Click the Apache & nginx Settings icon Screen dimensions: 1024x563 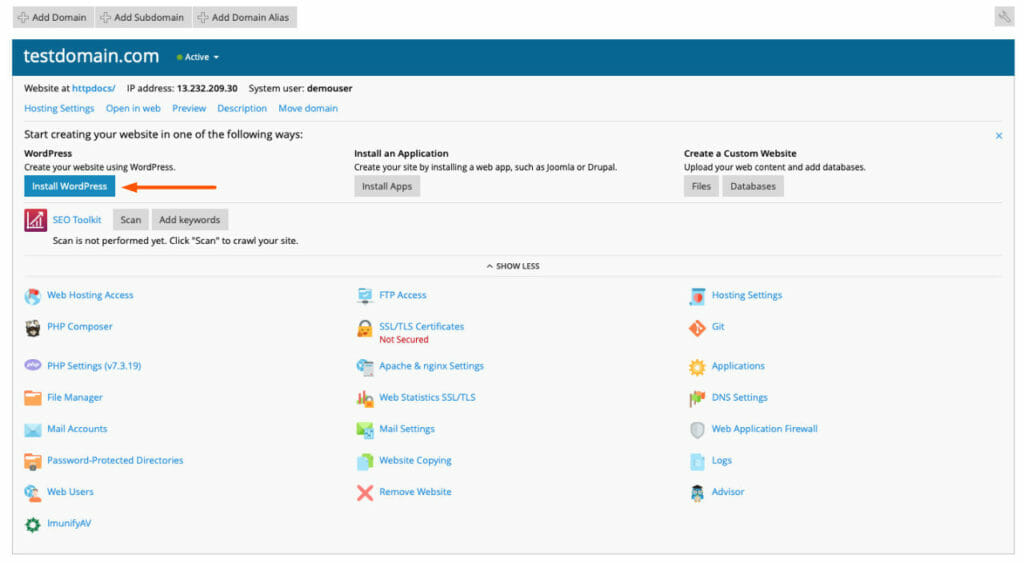[x=365, y=366]
